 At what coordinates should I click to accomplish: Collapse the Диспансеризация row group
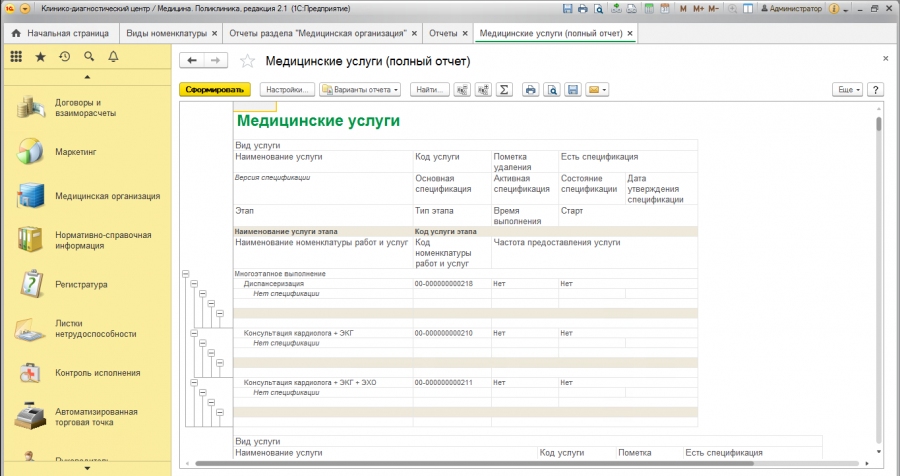(194, 284)
